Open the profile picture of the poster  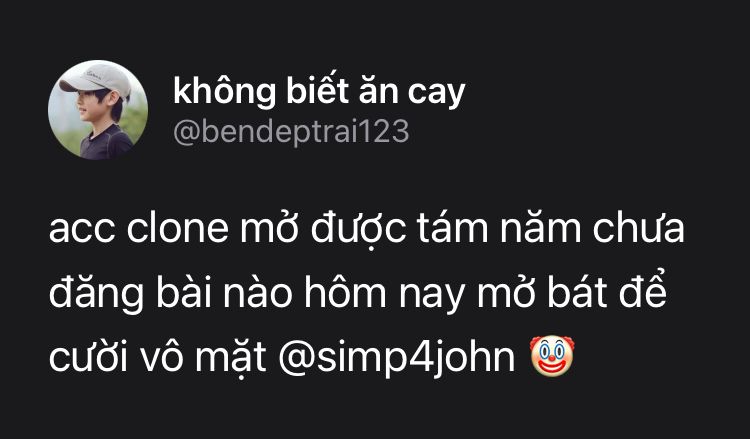point(98,110)
